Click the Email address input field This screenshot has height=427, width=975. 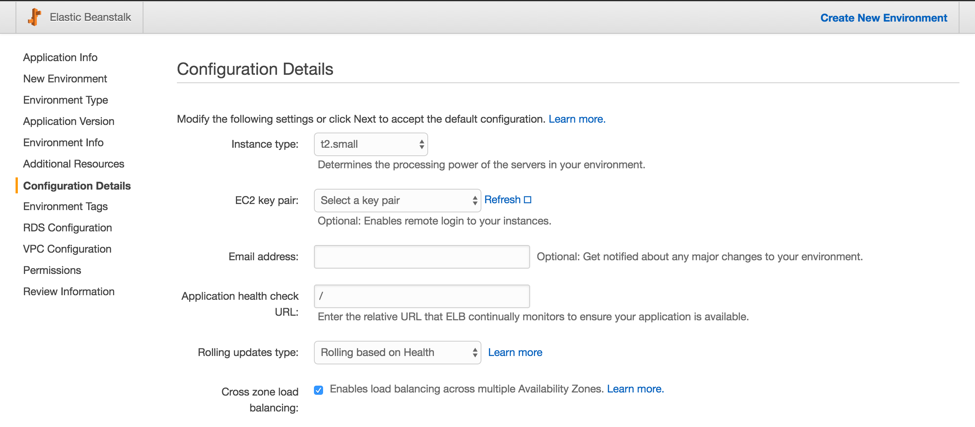pyautogui.click(x=422, y=257)
